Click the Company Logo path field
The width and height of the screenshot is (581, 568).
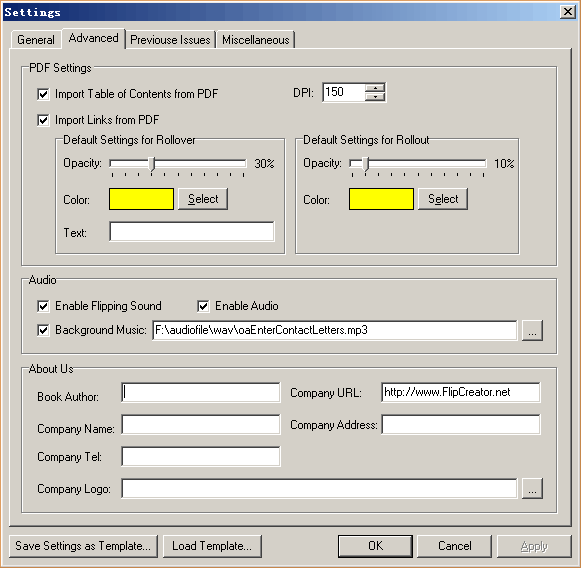319,489
